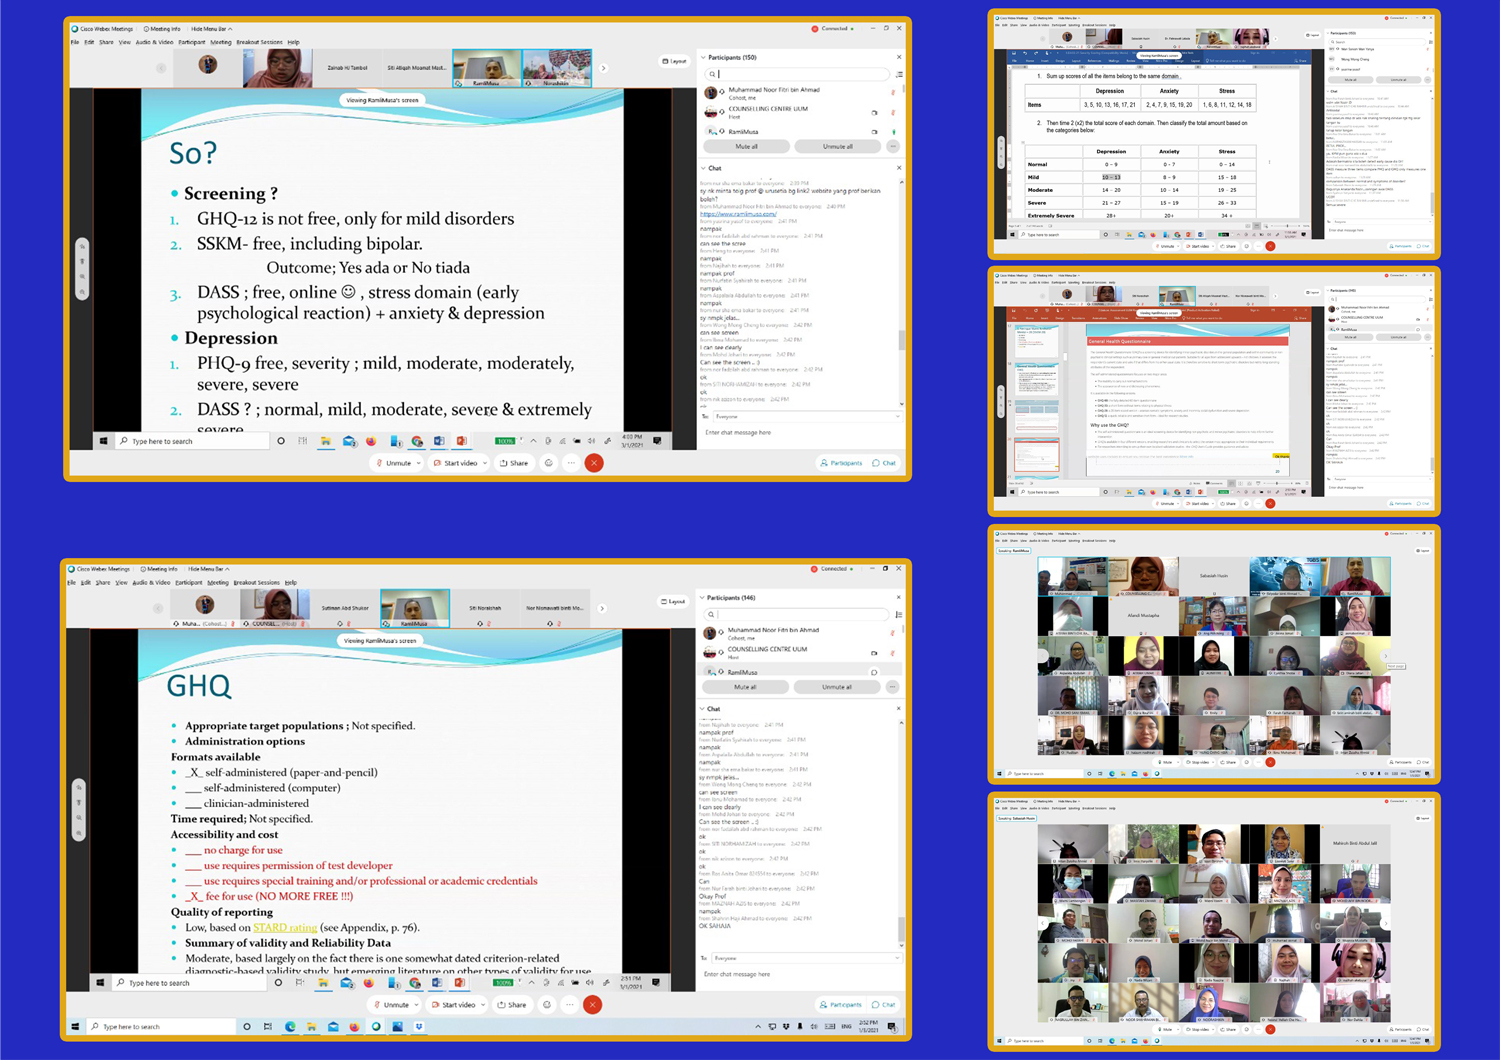Click Meeting Info in the 'So?' slide window
This screenshot has width=1500, height=1060.
click(162, 29)
